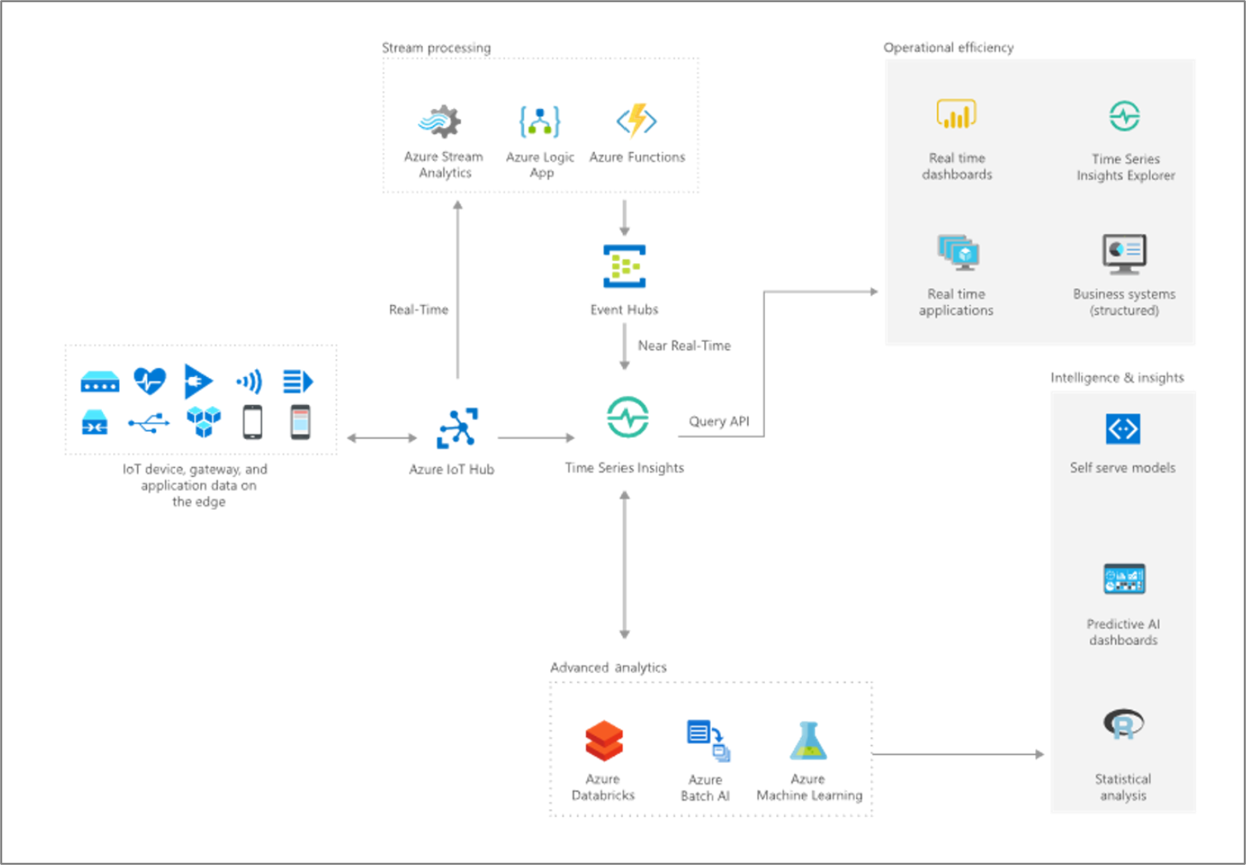Click the "Predictive AI dashboards" label
Screen dimensions: 1246x865
[x=1123, y=632]
